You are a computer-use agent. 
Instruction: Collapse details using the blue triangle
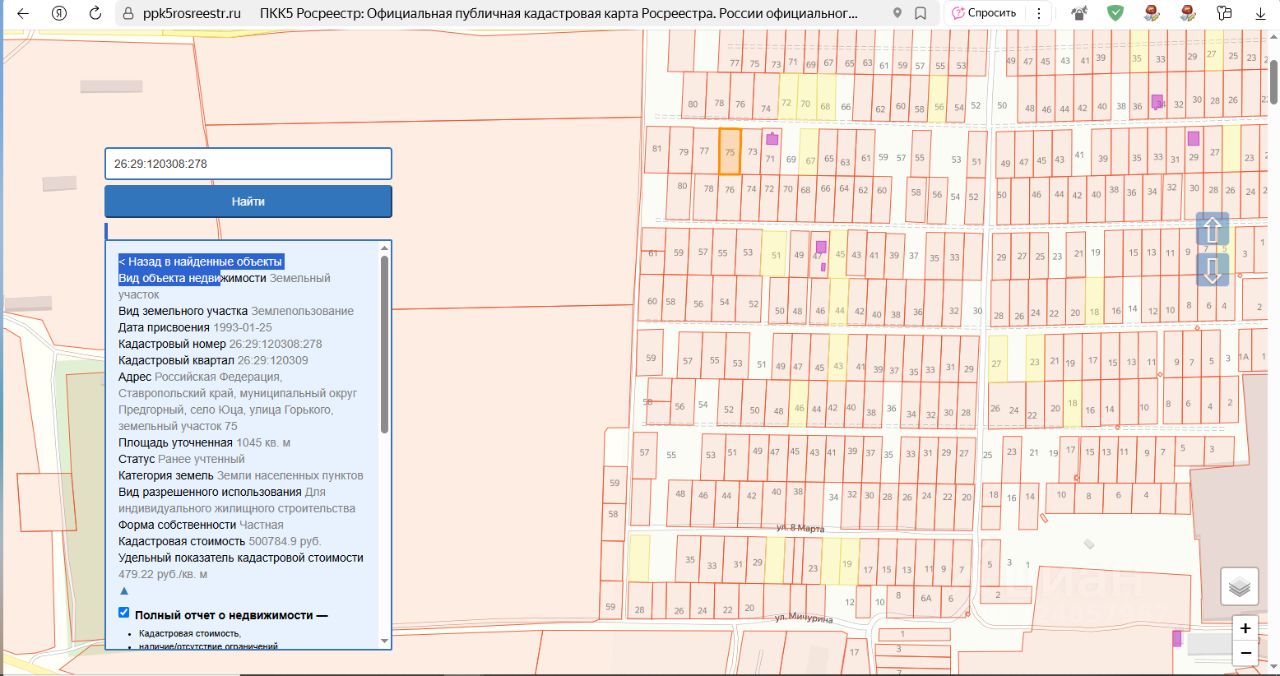124,591
